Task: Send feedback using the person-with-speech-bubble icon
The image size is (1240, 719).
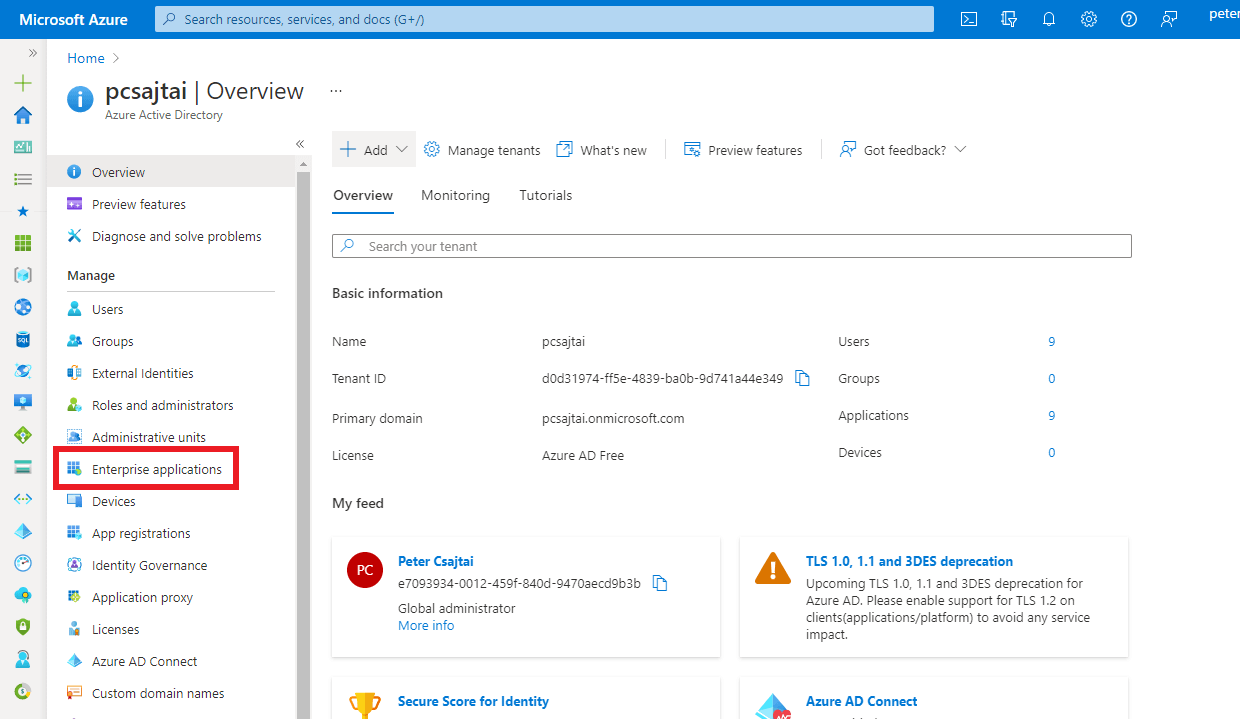Action: 1168,18
